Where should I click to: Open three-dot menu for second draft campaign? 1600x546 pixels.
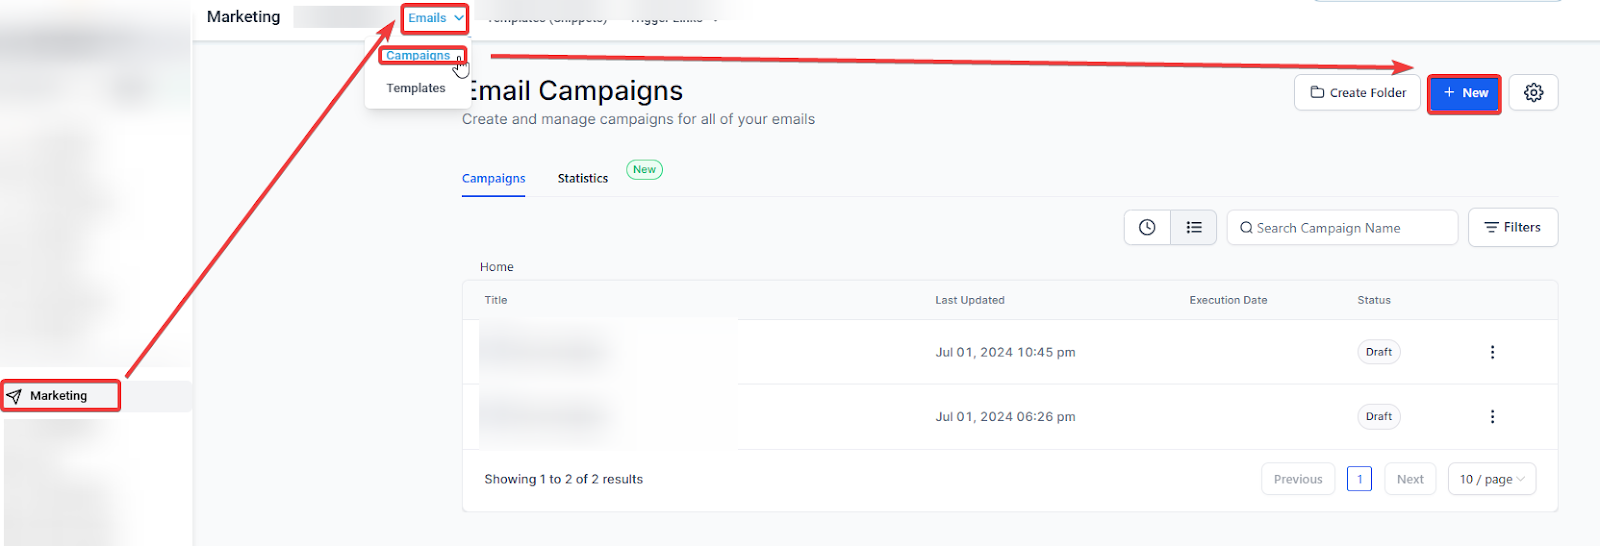[x=1492, y=417]
